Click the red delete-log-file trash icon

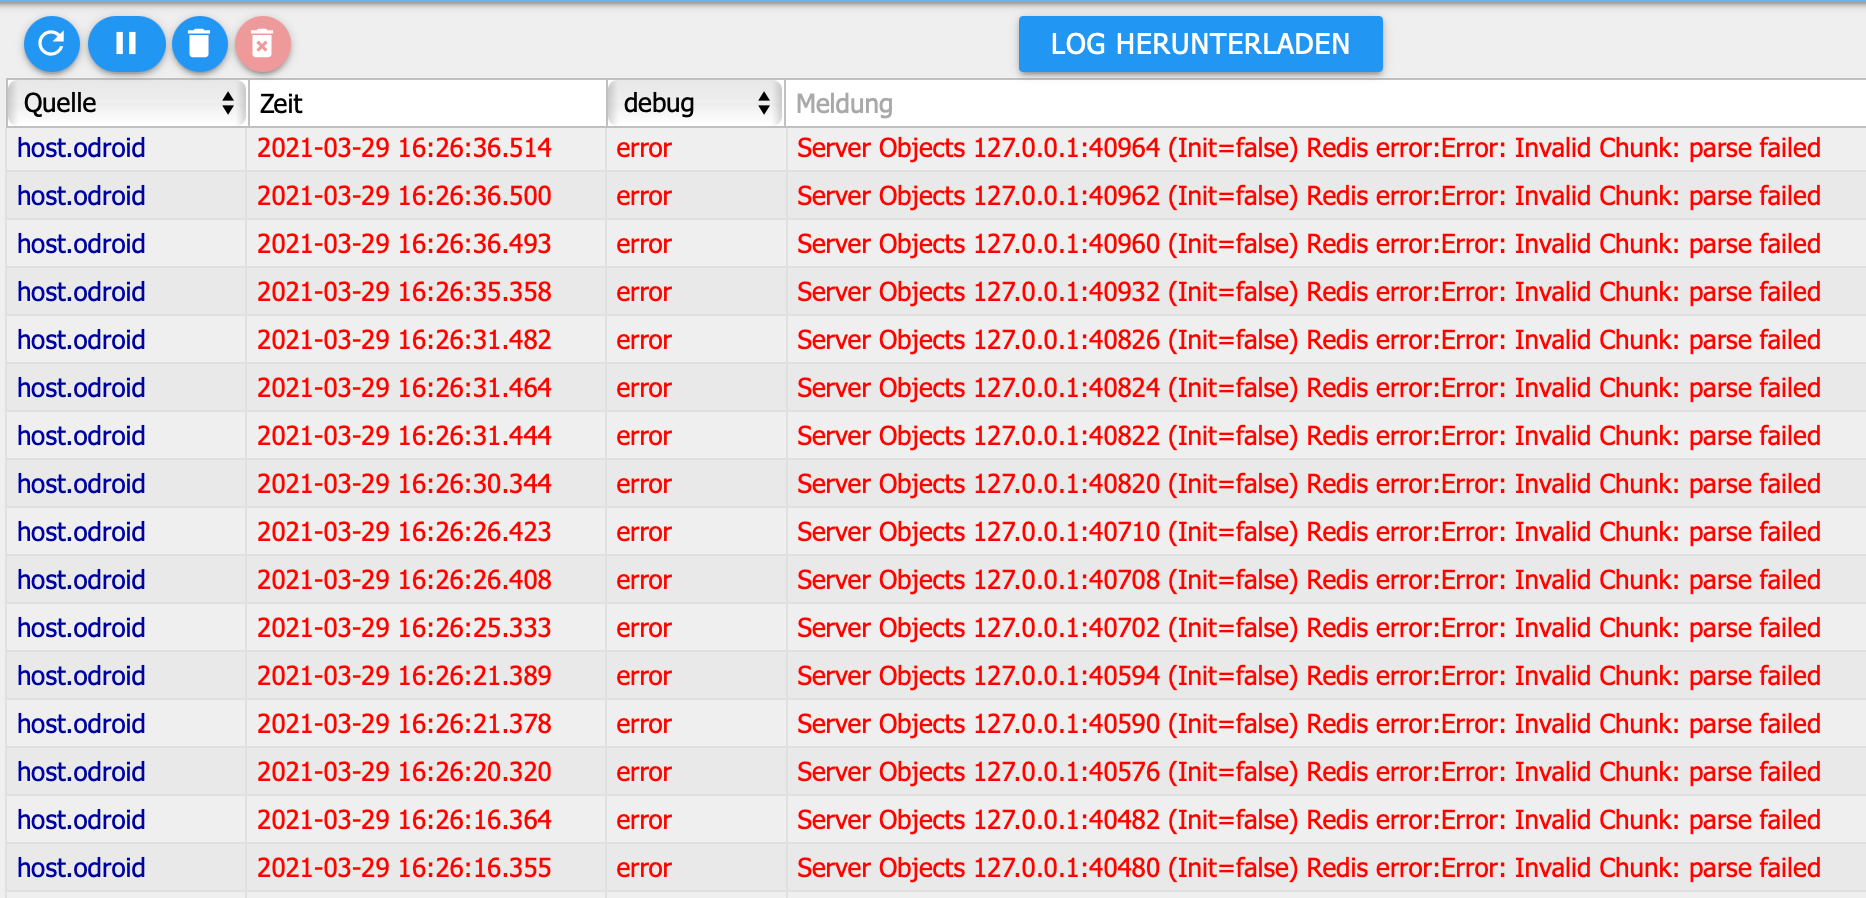(263, 44)
